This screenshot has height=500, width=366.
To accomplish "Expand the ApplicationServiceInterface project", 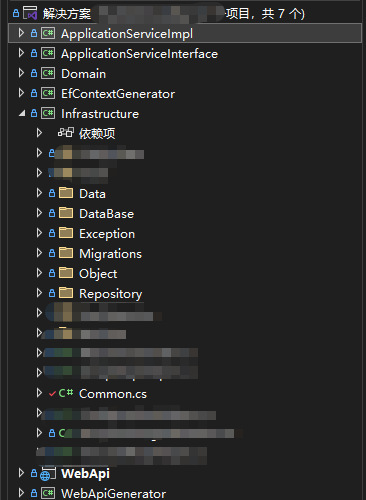I will point(21,53).
